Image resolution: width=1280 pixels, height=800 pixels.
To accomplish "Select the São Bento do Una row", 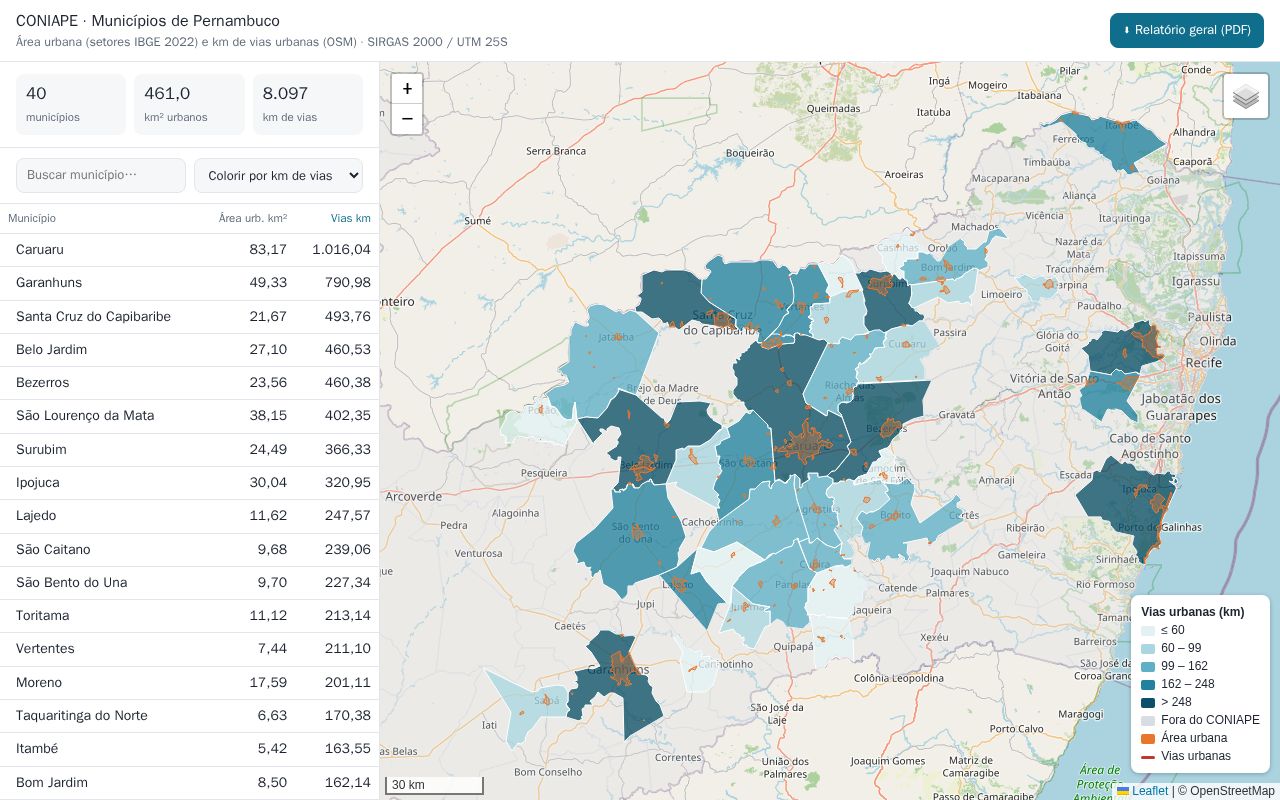I will click(190, 582).
